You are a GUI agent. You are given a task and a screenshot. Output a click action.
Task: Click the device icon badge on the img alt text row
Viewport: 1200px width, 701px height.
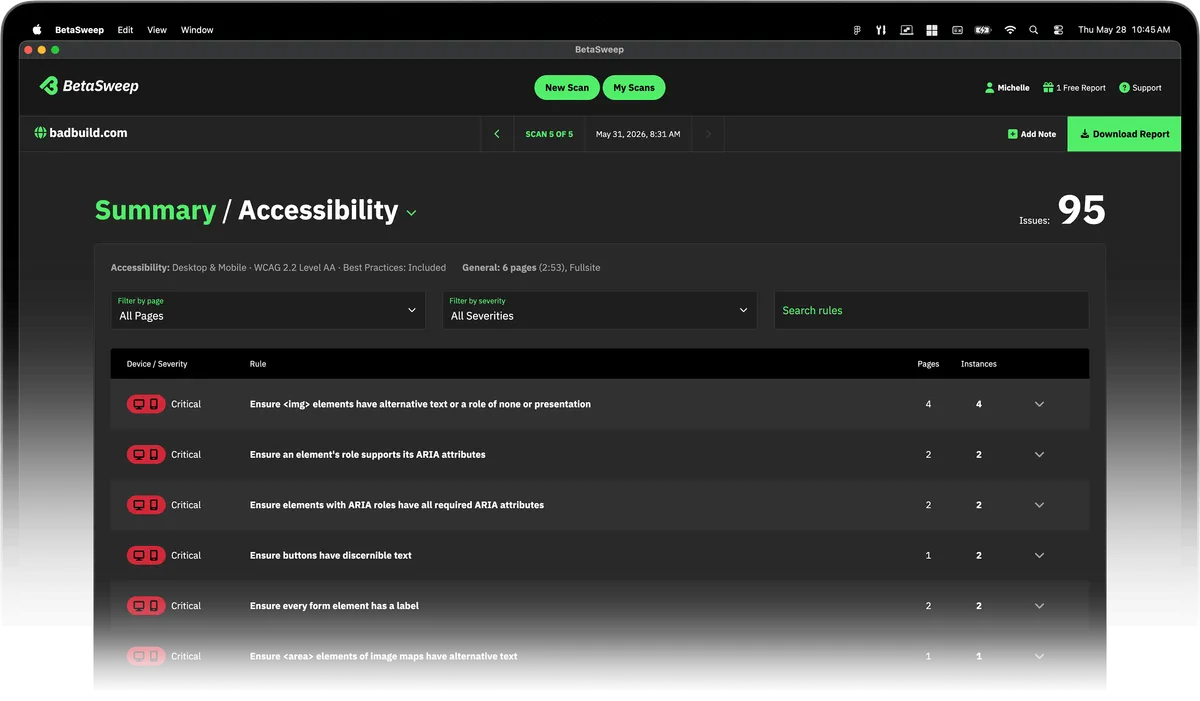(x=146, y=404)
